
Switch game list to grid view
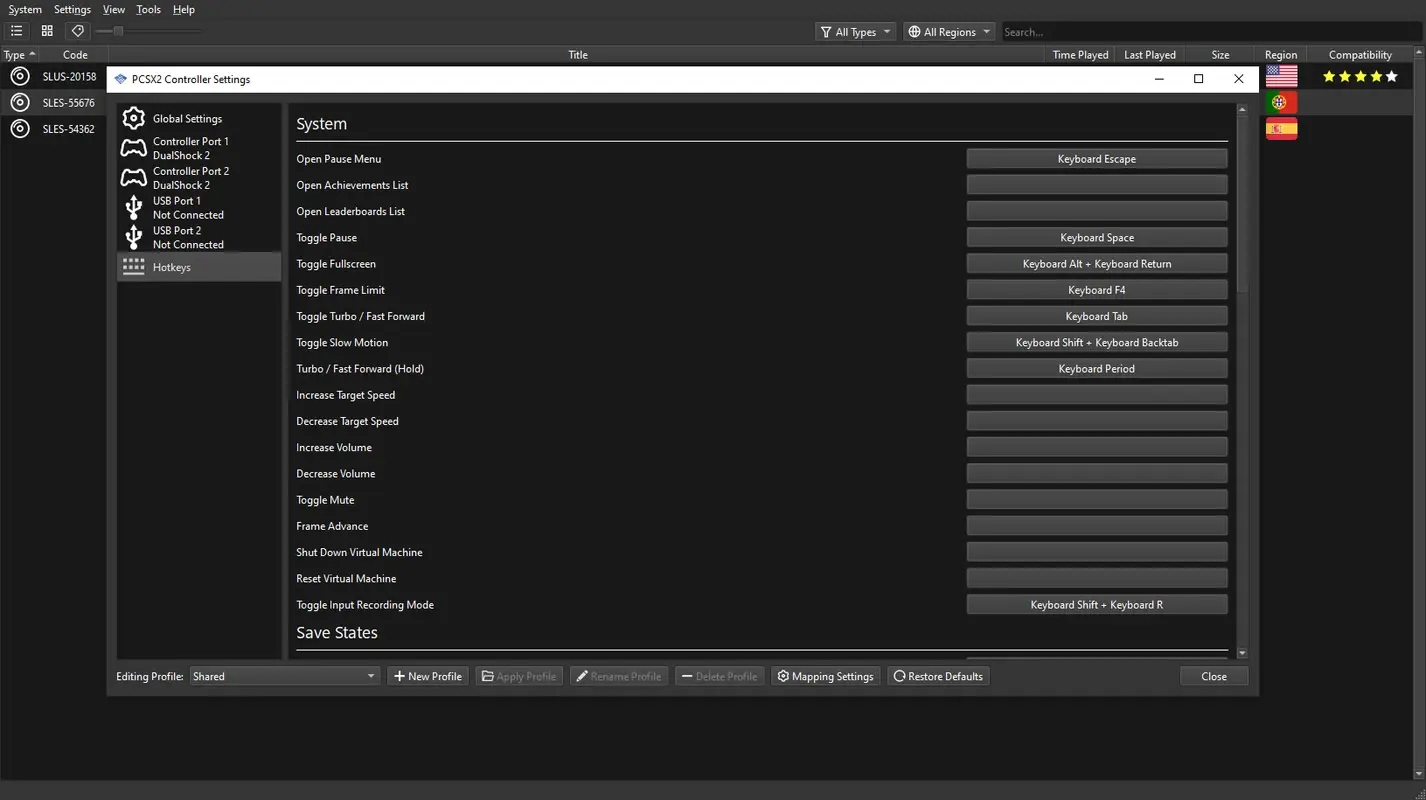46,31
